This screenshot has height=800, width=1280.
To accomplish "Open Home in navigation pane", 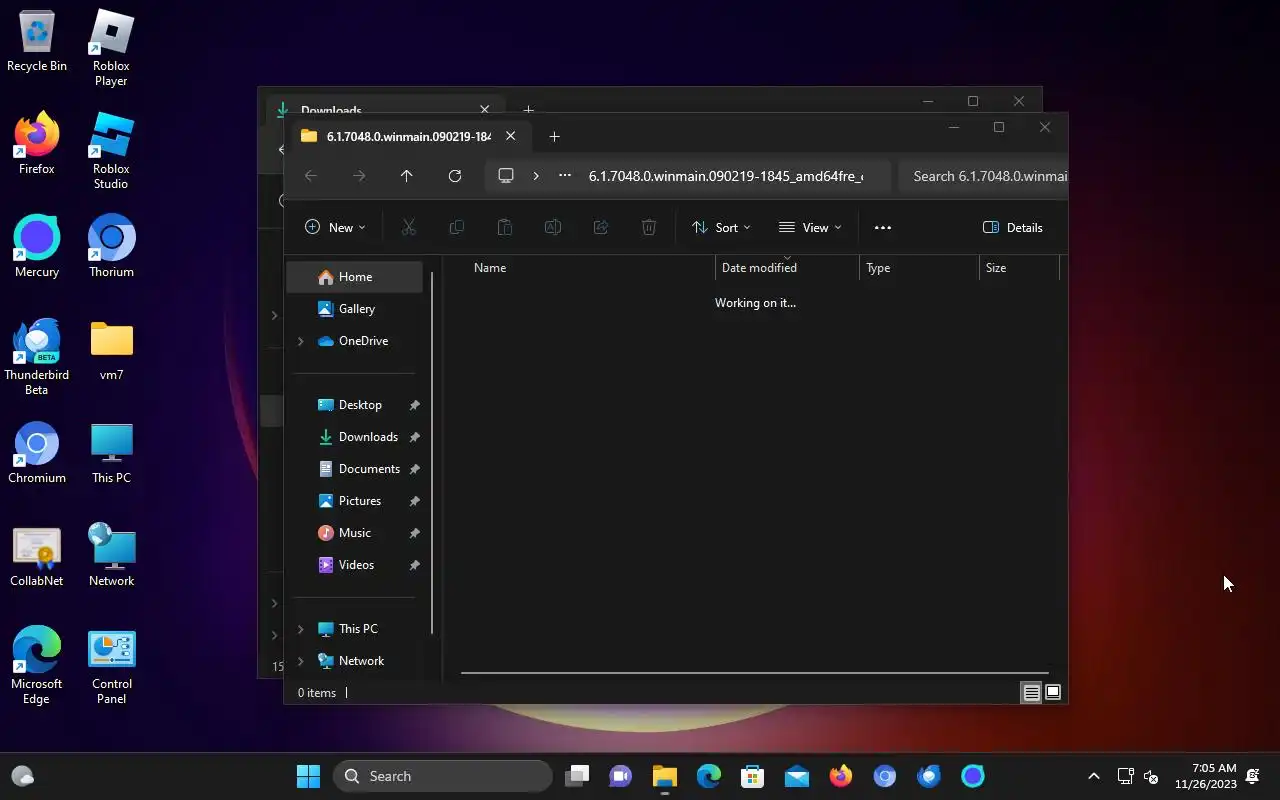I will [x=355, y=277].
